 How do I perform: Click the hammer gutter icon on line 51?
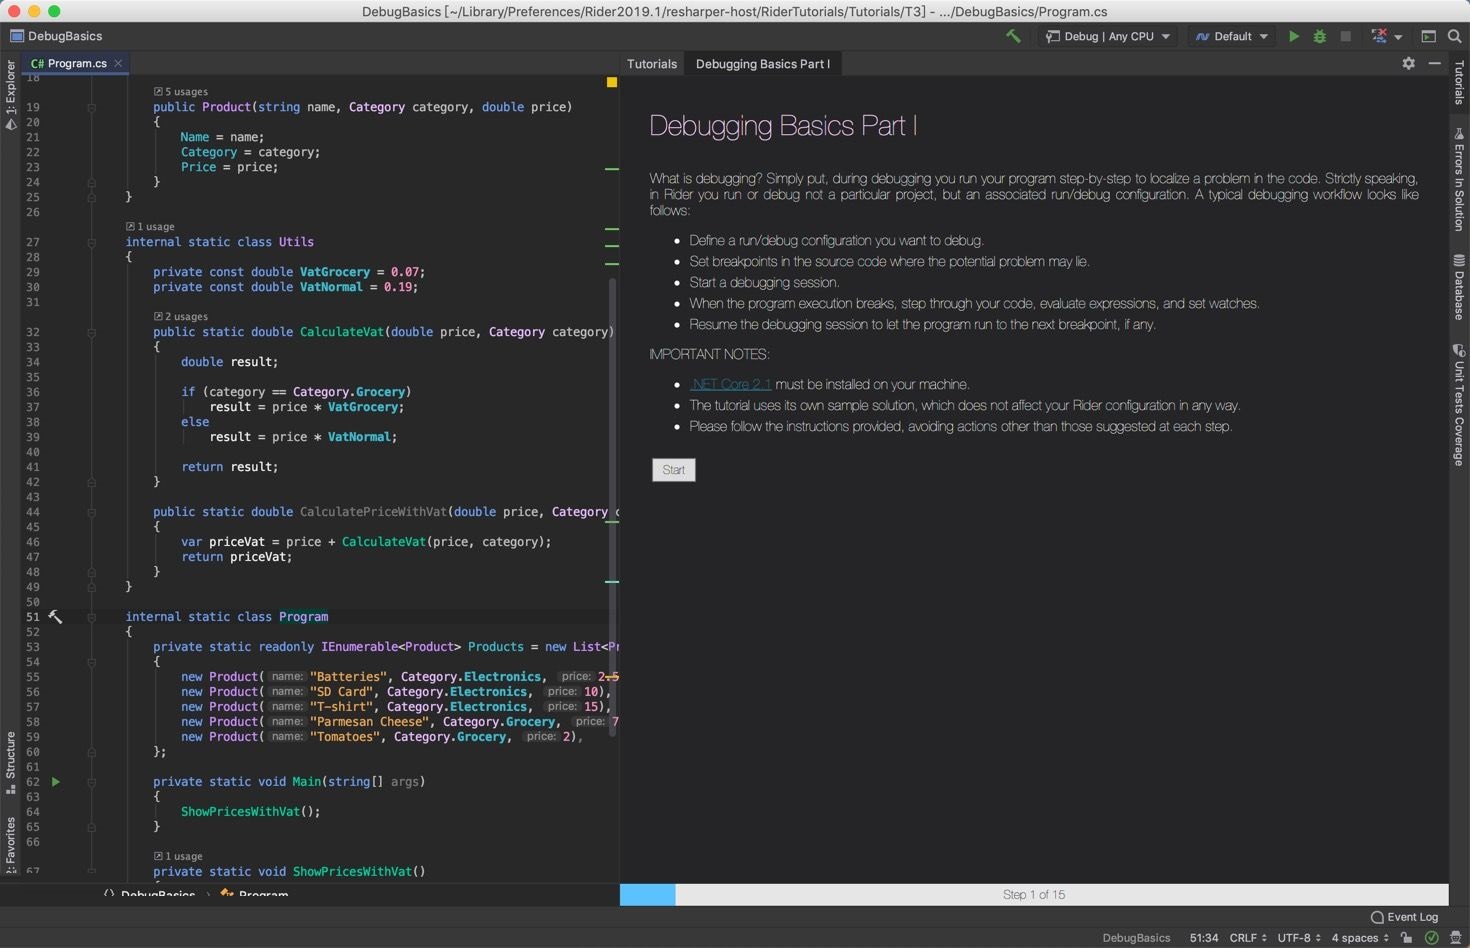[x=55, y=617]
